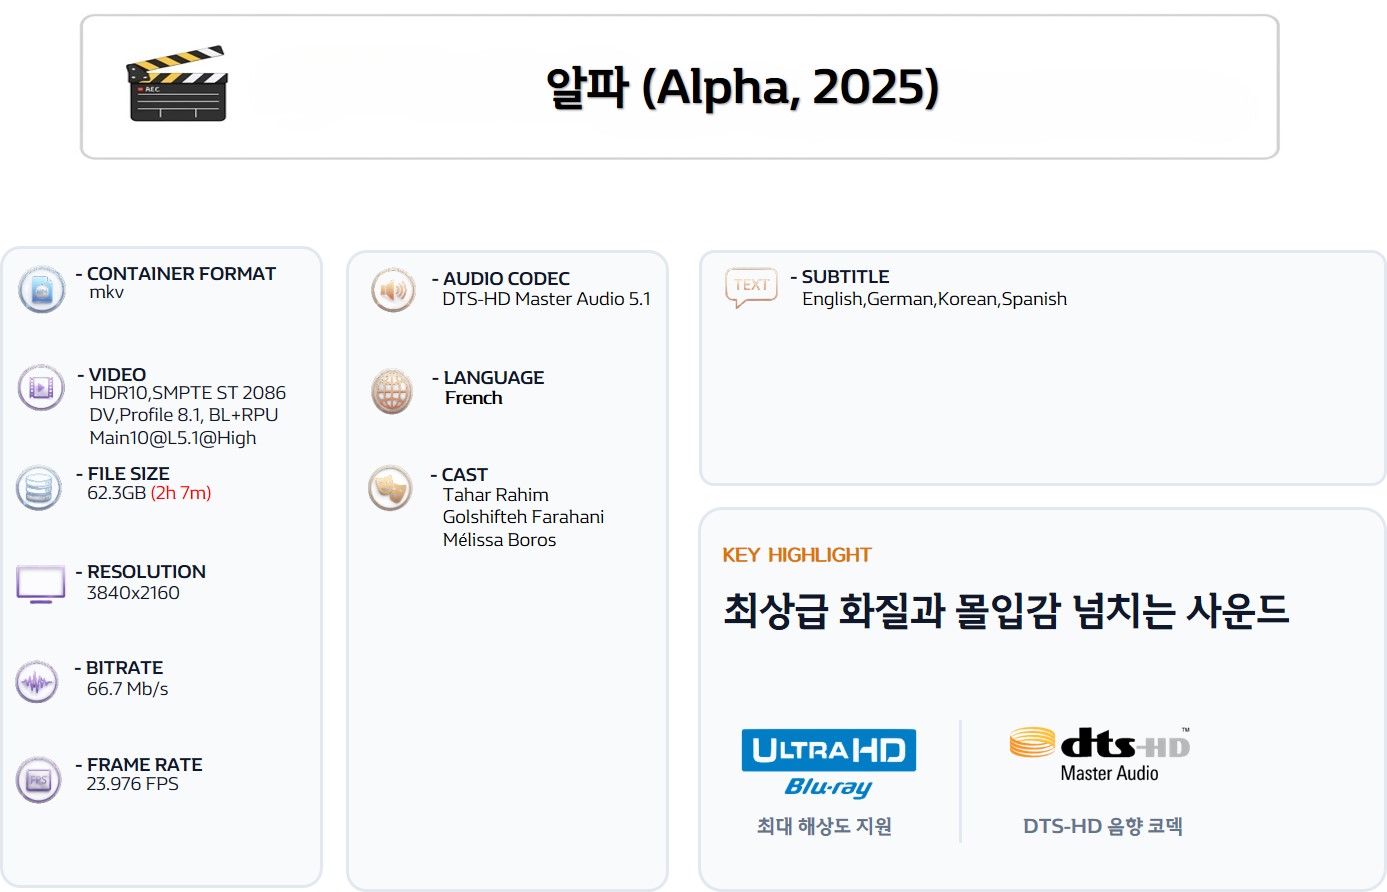
Task: Click the container format file icon
Action: 42,290
